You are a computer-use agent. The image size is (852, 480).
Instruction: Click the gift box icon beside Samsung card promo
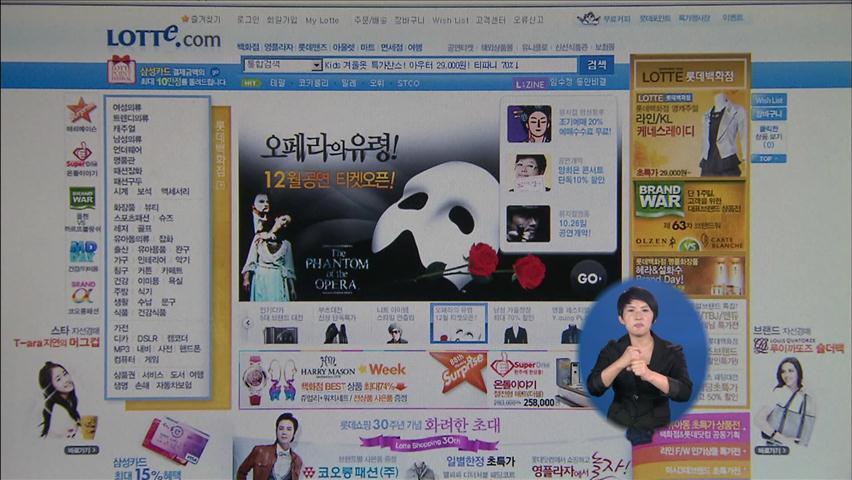tap(121, 70)
